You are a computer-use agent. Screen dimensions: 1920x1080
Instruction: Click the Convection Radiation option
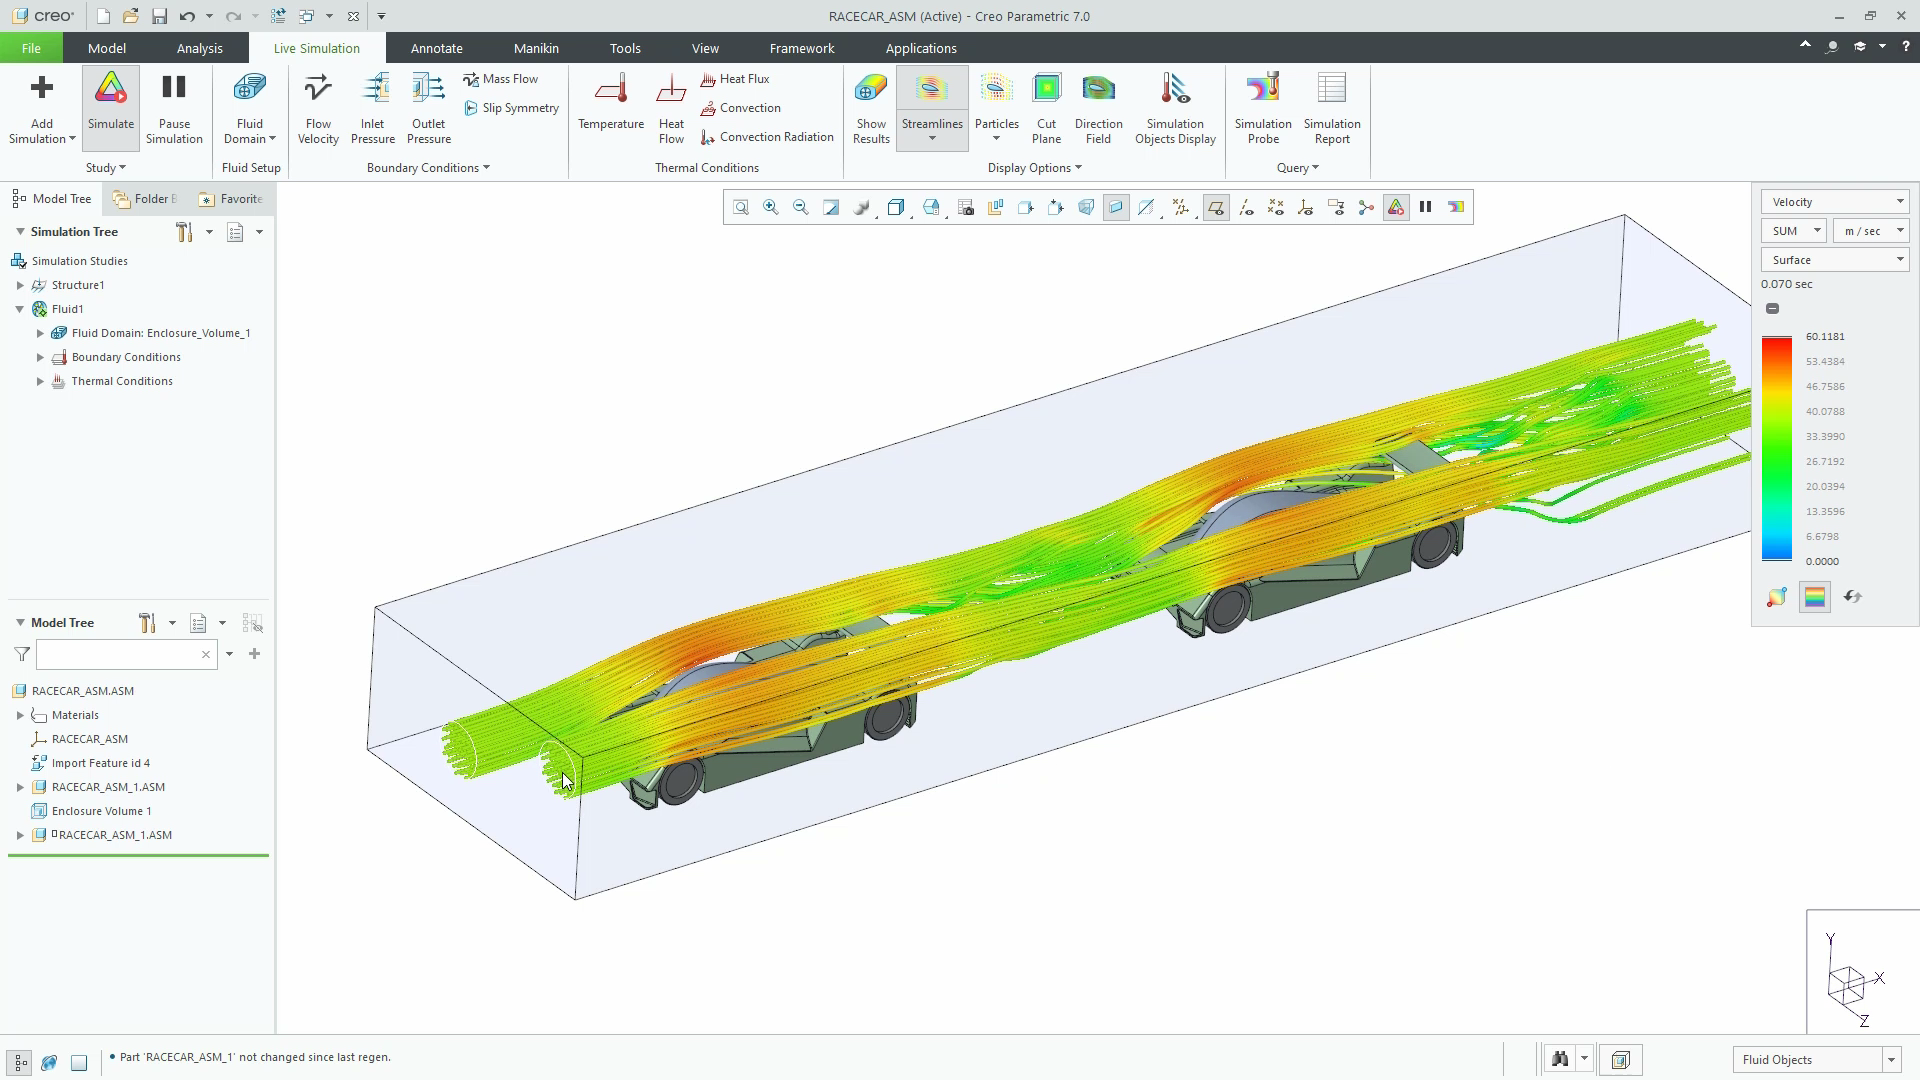pos(767,137)
